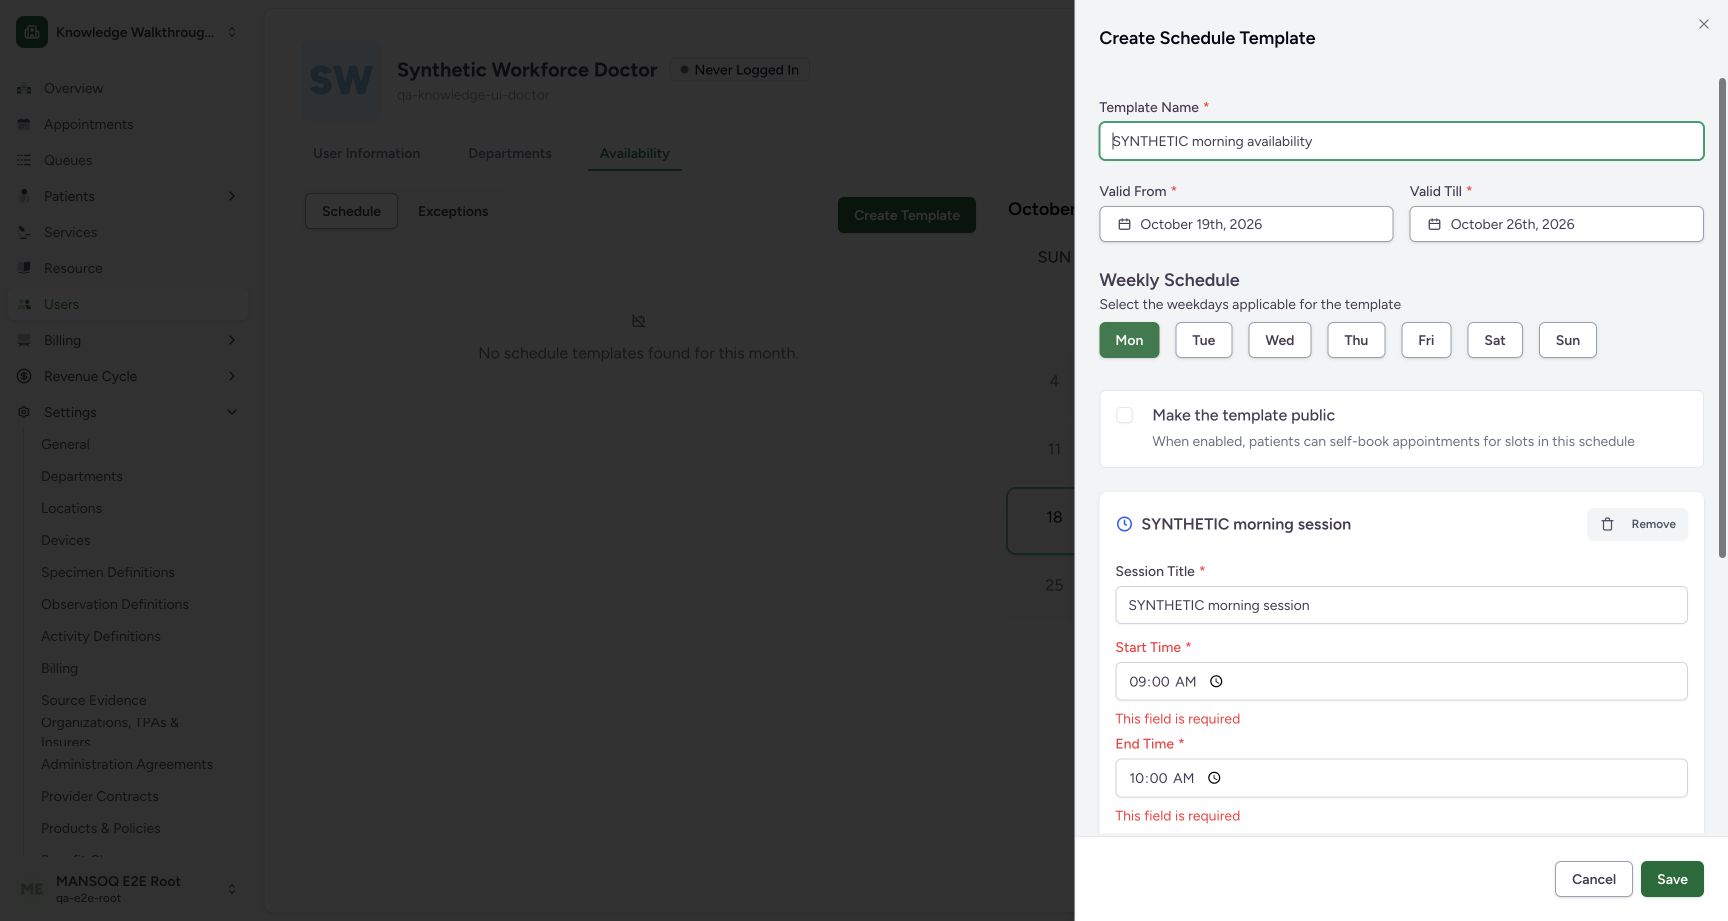Image resolution: width=1728 pixels, height=921 pixels.
Task: Click the Settings gear icon in sidebar
Action: pos(24,412)
